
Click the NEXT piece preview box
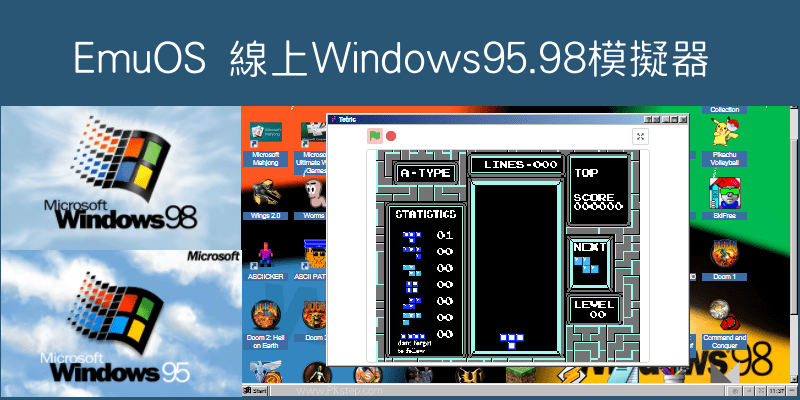point(590,264)
